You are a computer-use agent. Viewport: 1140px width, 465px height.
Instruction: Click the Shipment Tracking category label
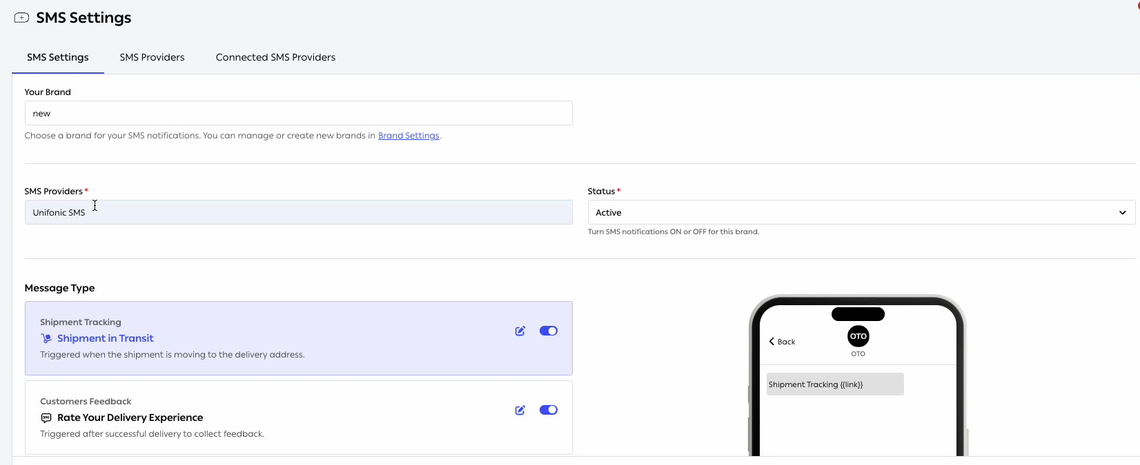[81, 323]
